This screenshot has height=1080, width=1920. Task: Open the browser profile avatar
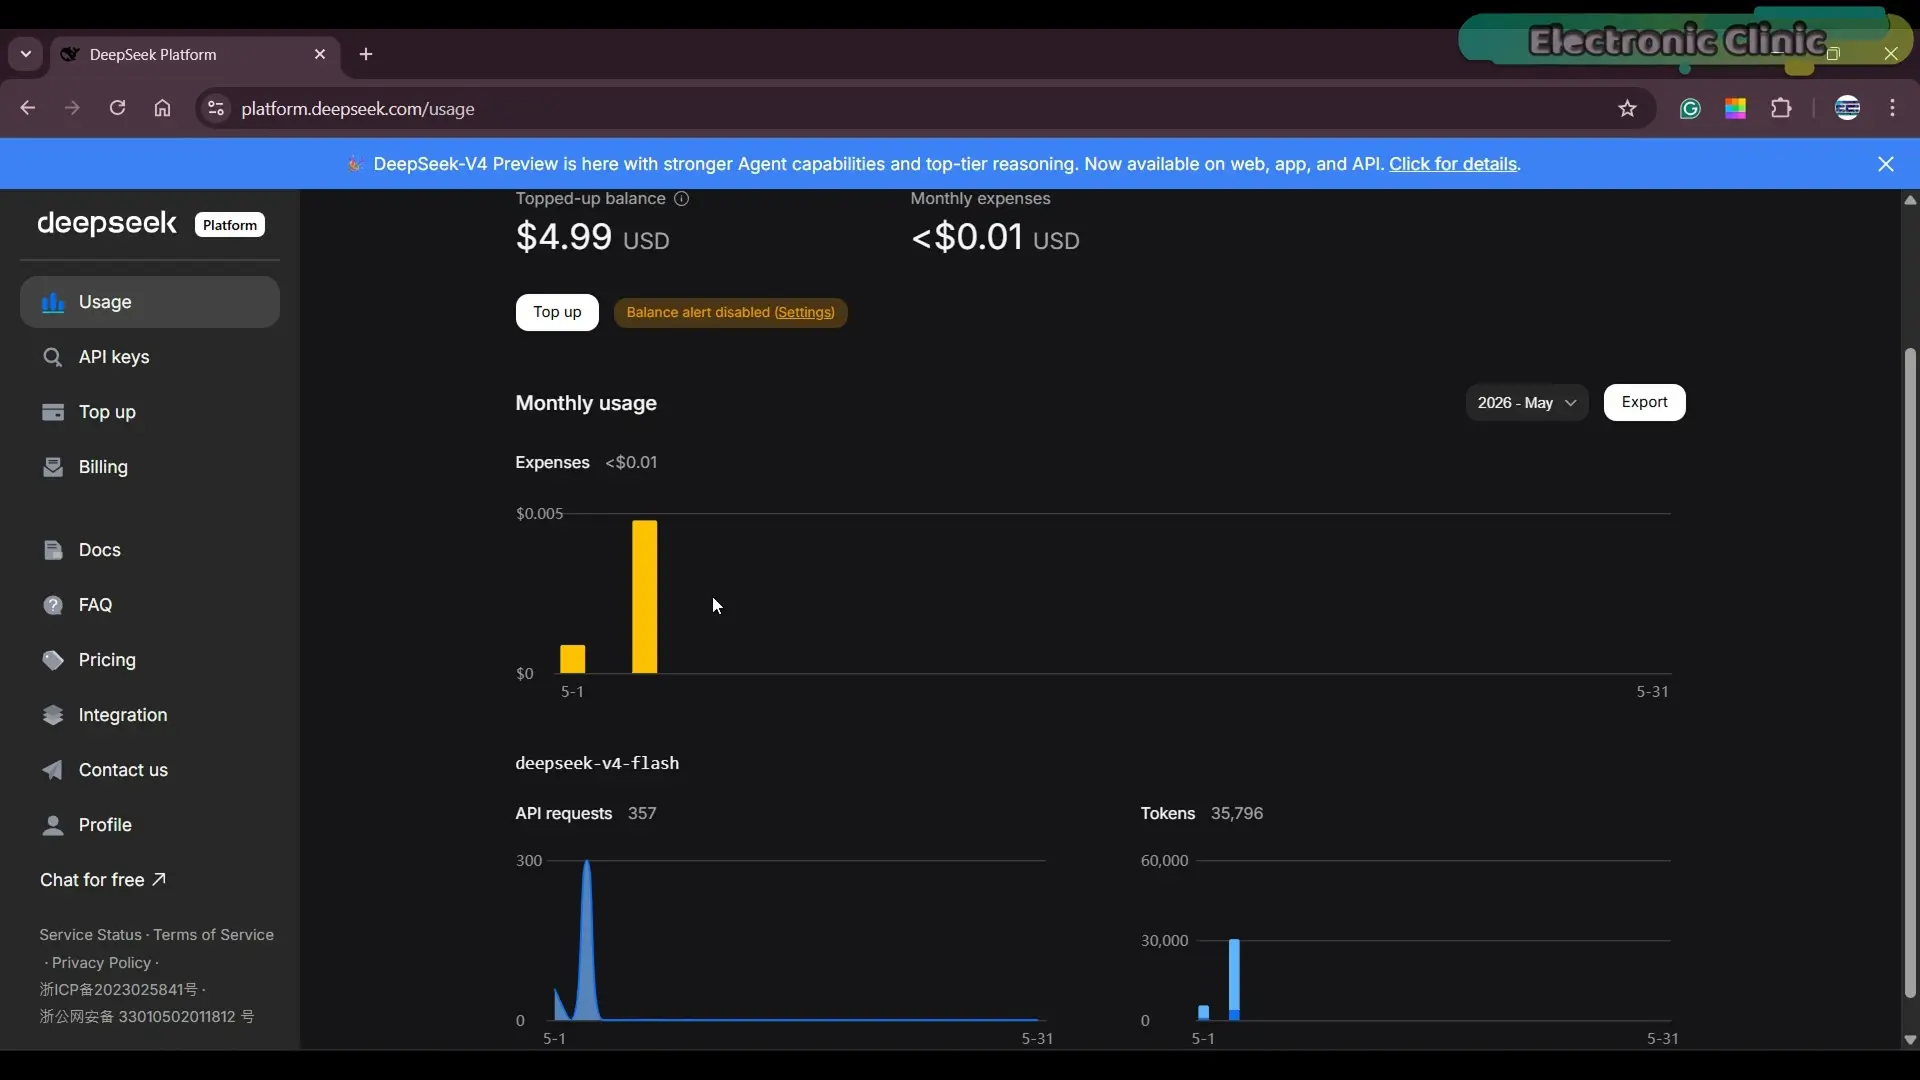[1848, 108]
